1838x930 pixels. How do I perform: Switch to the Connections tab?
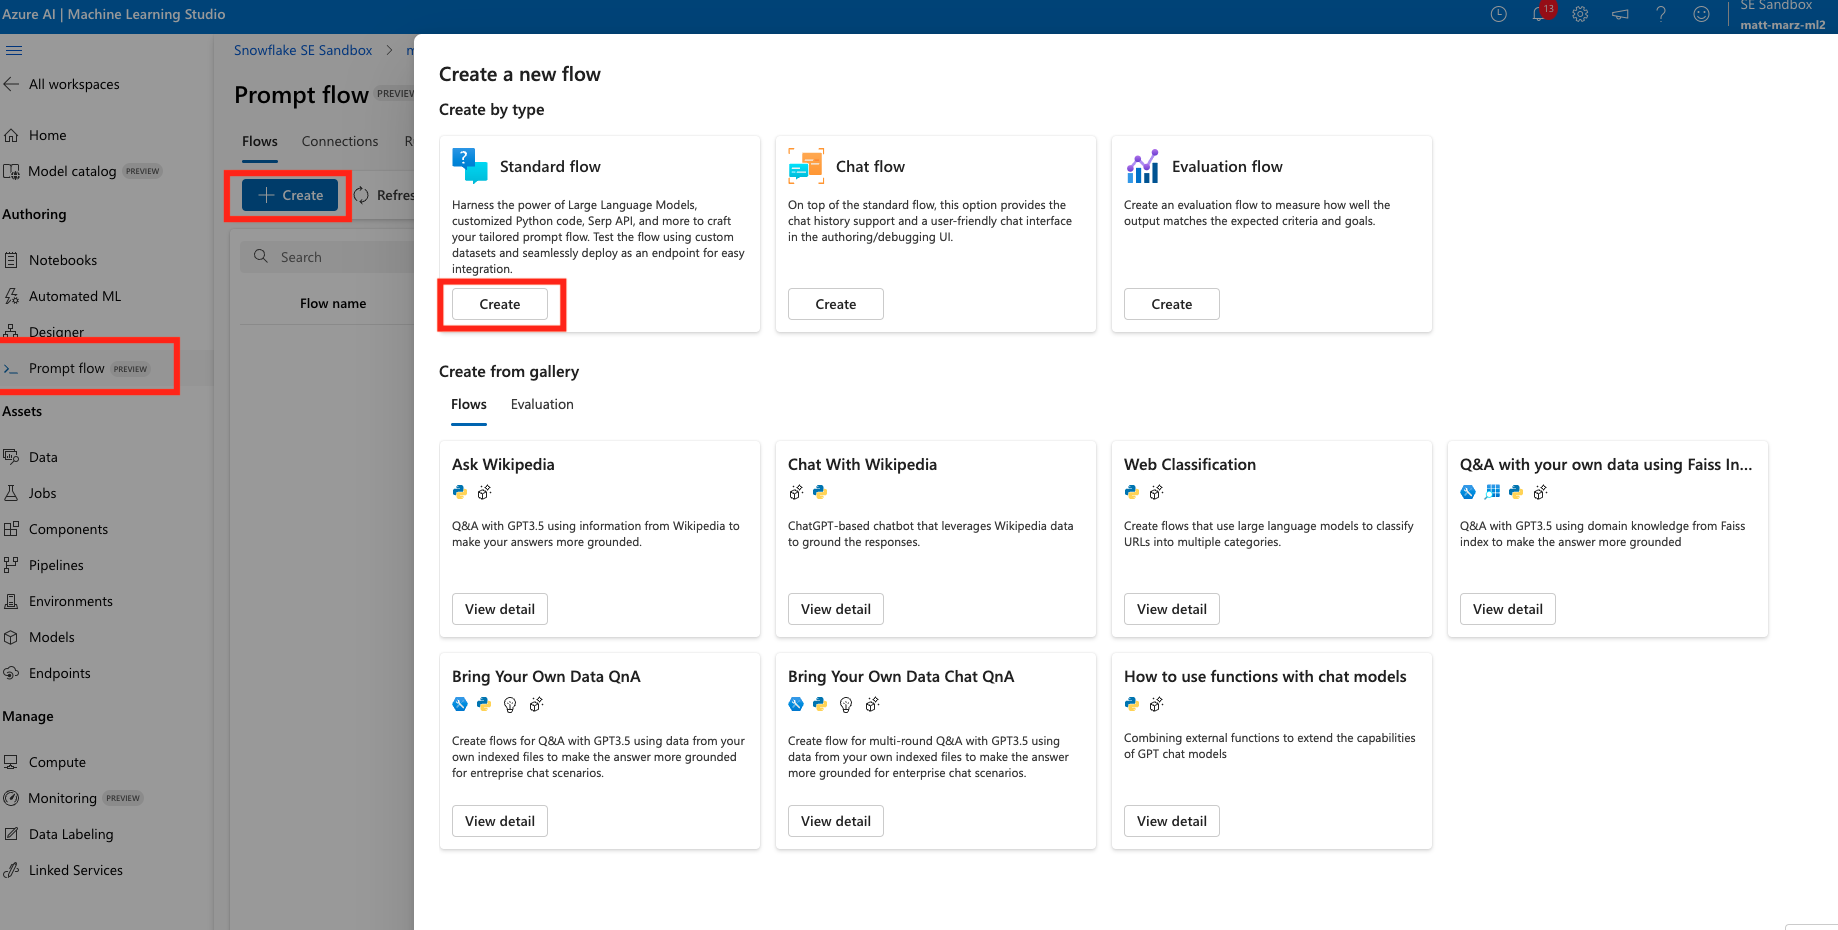[339, 140]
